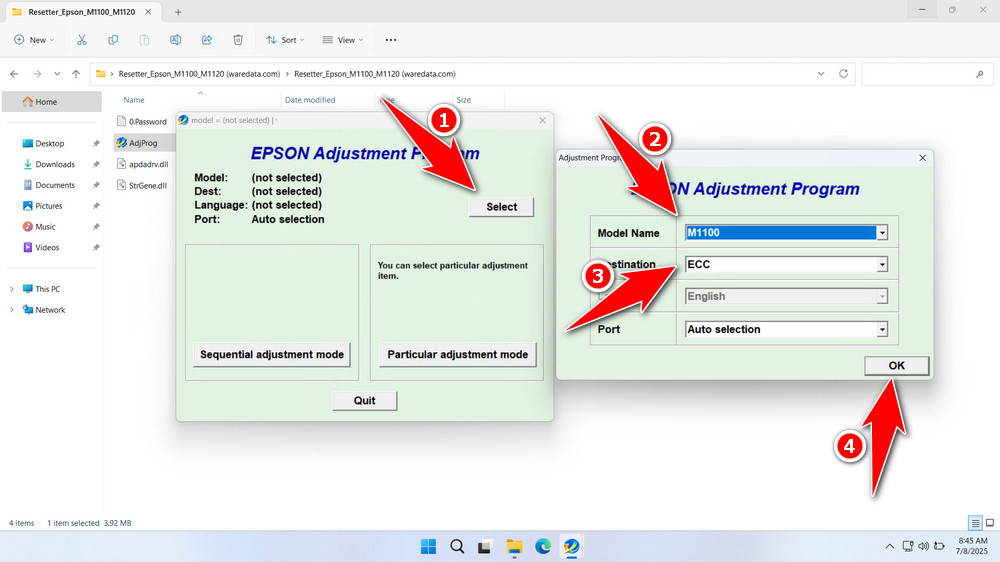The width and height of the screenshot is (1000, 562).
Task: Open the clock and date flyout
Action: pyautogui.click(x=971, y=546)
